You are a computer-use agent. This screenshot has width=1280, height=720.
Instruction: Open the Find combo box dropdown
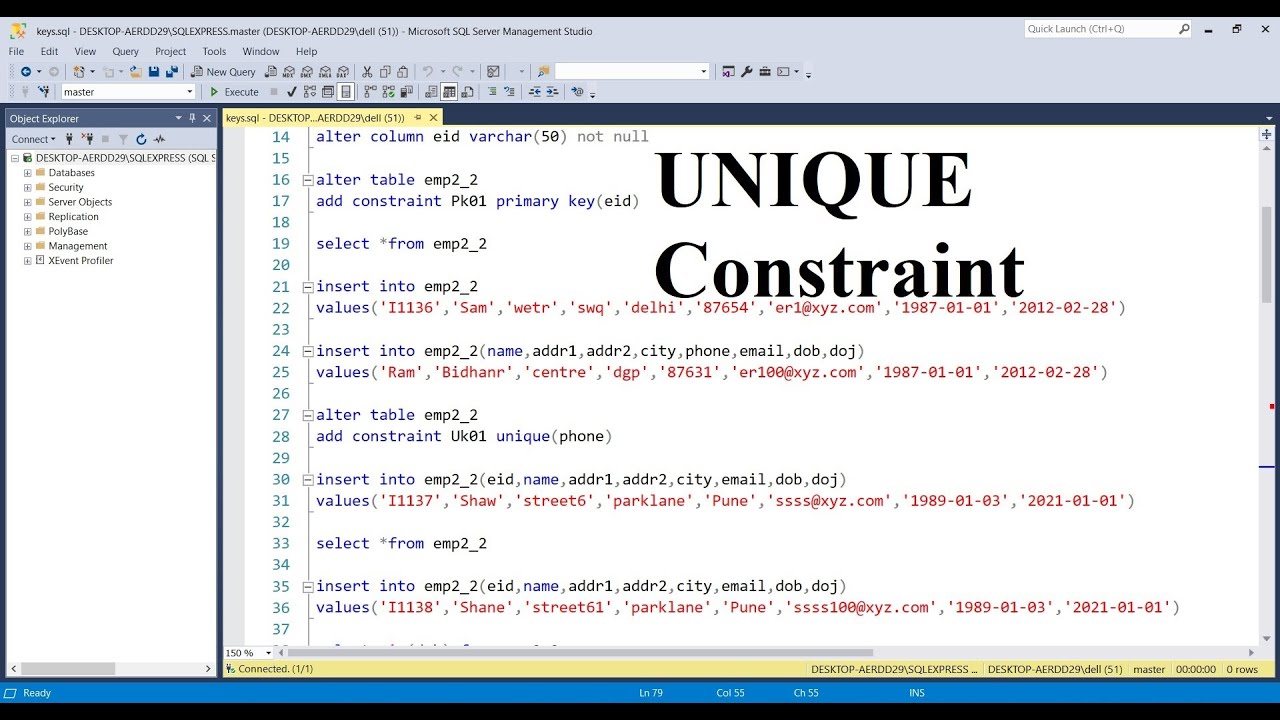pyautogui.click(x=704, y=72)
